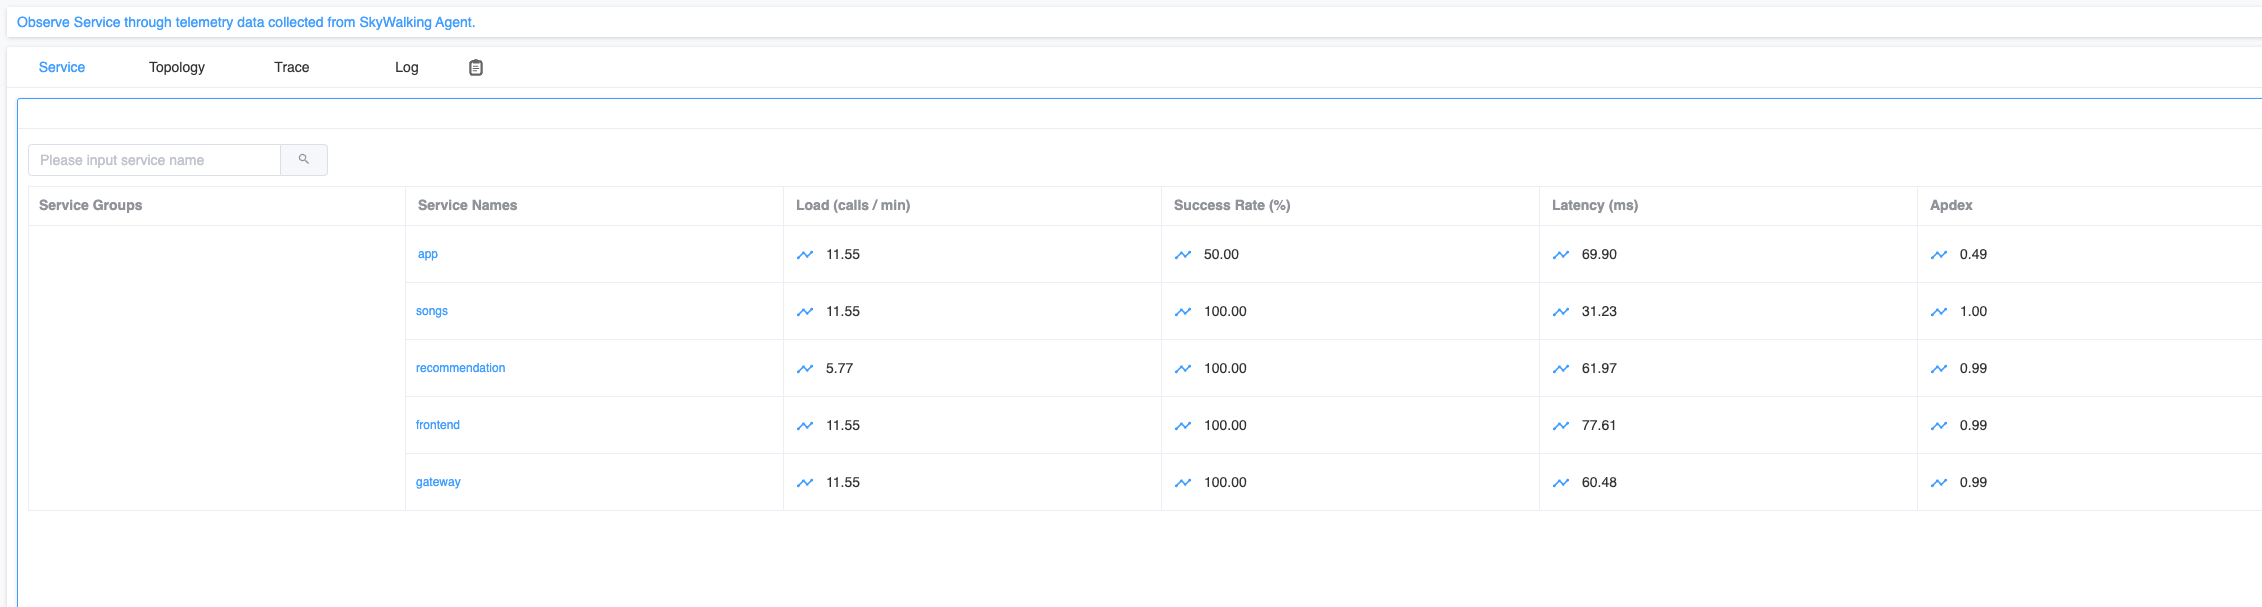Open the songs service link

(x=432, y=311)
